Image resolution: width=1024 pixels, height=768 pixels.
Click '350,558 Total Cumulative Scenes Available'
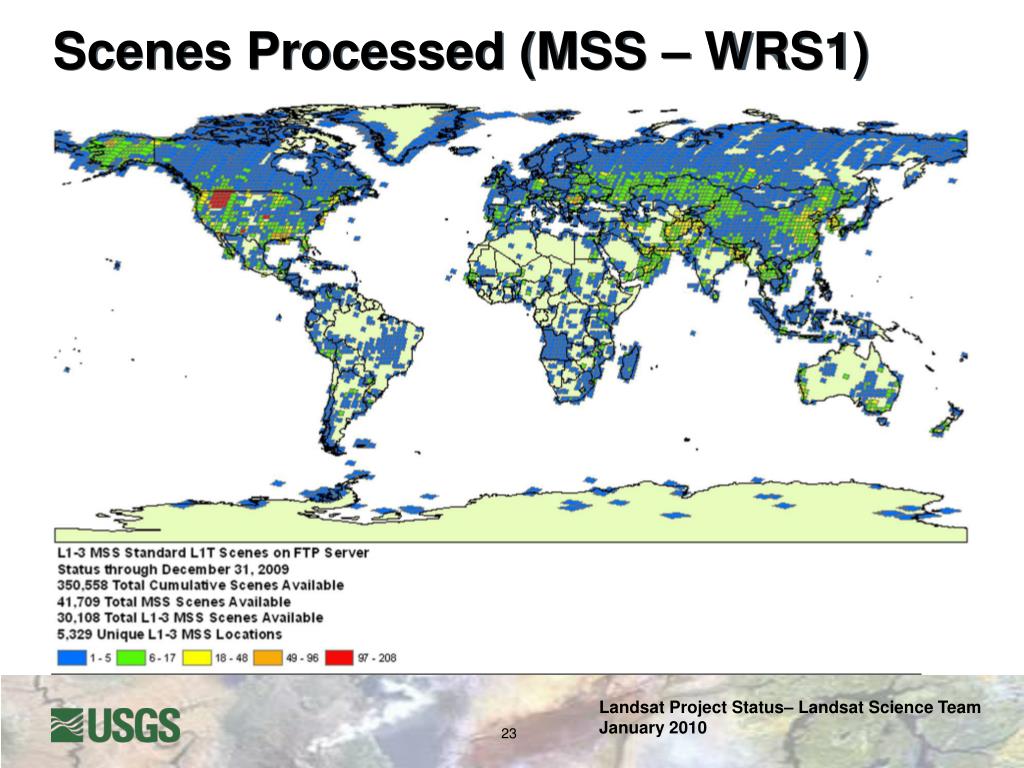click(200, 585)
